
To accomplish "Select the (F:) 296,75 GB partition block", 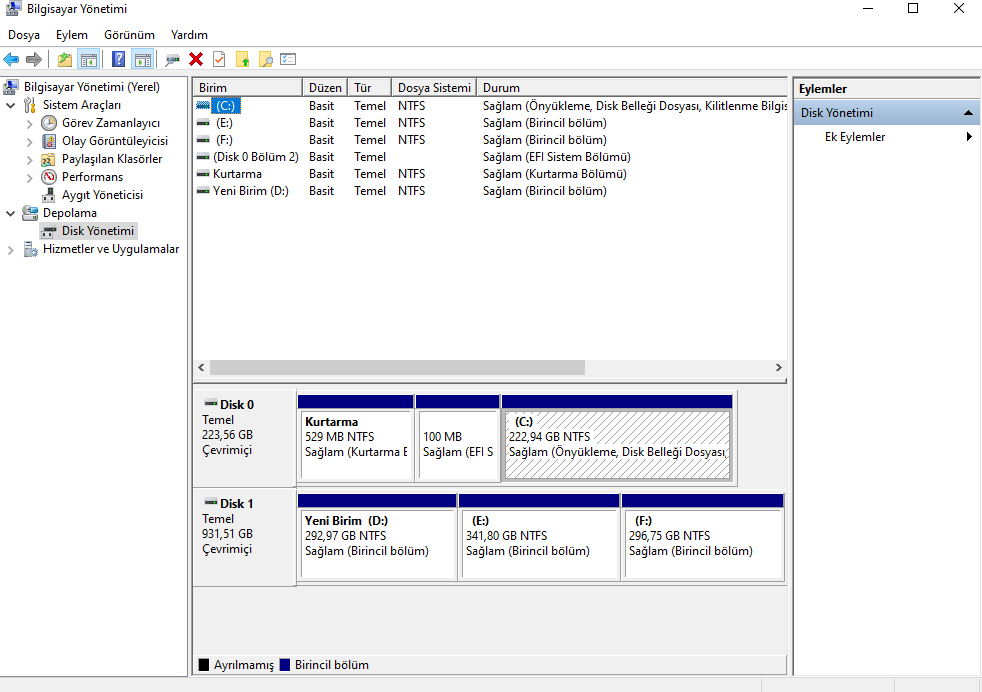I will pos(703,537).
